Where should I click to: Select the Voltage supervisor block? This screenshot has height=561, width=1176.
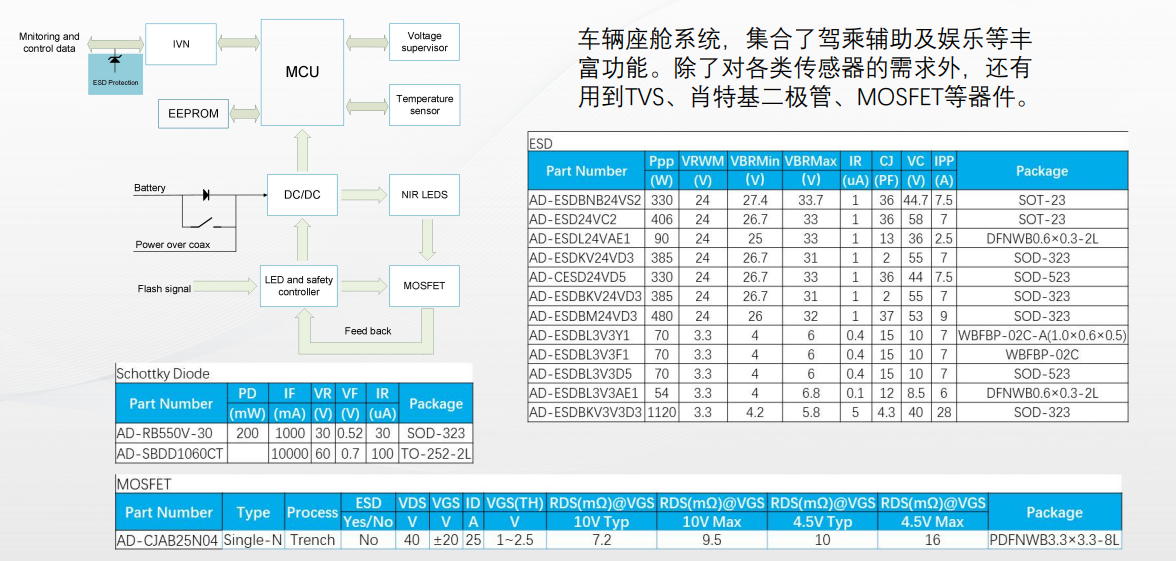click(424, 43)
